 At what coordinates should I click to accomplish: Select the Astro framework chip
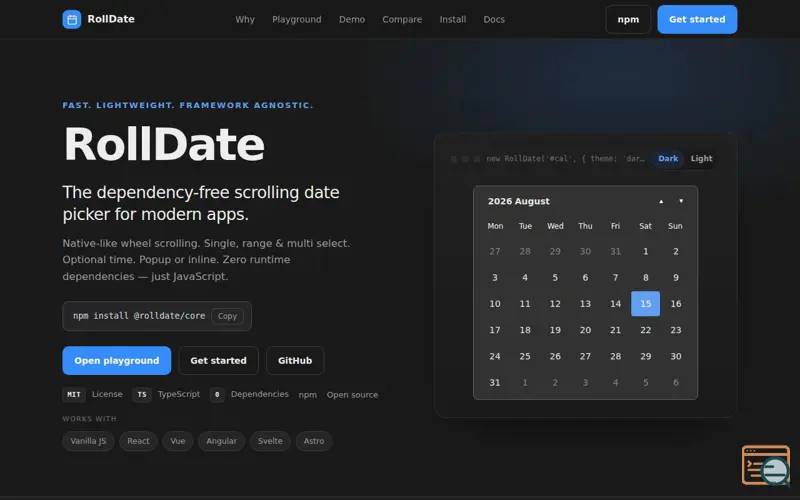(314, 441)
